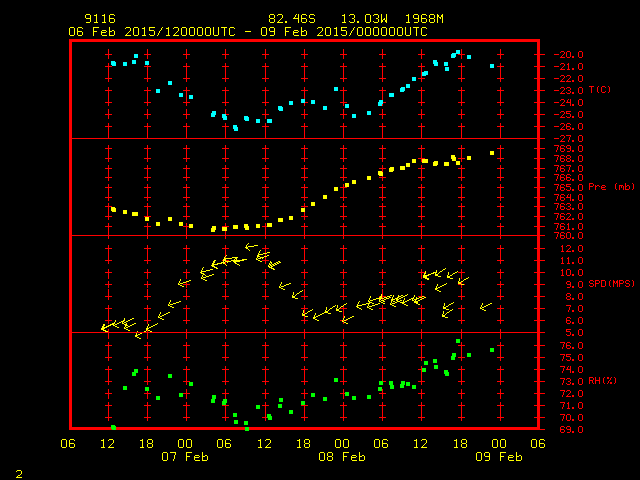Click the 00 hour label above 07 Feb
This screenshot has width=640, height=480.
(185, 444)
